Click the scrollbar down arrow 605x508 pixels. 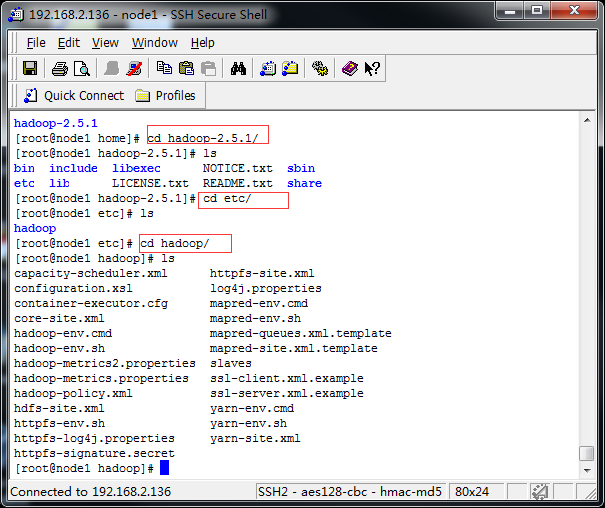(x=587, y=470)
